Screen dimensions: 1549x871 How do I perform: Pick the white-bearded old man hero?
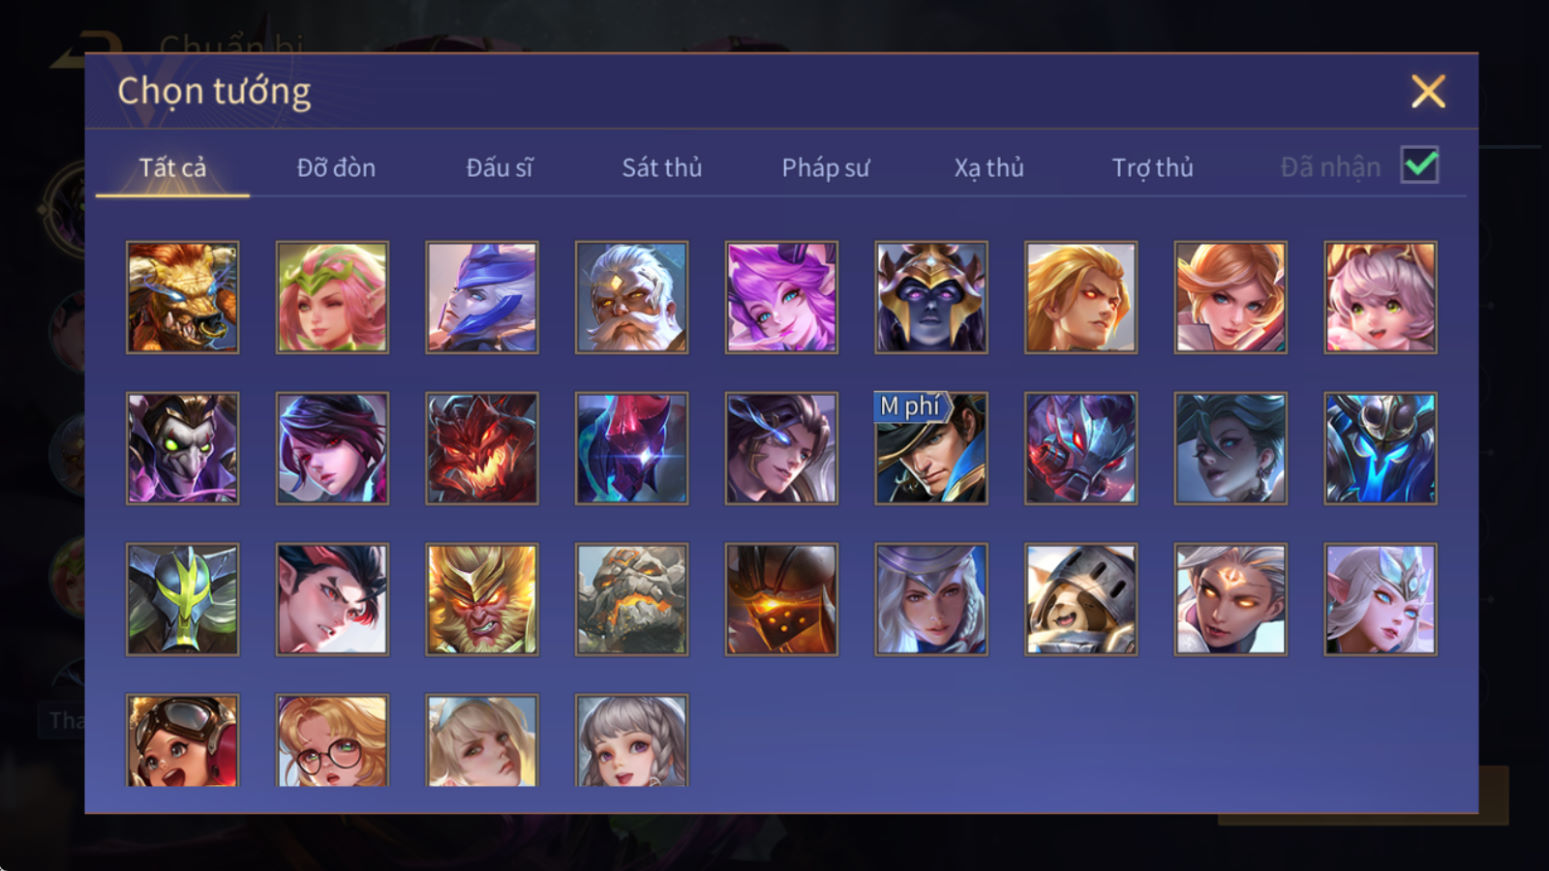631,297
